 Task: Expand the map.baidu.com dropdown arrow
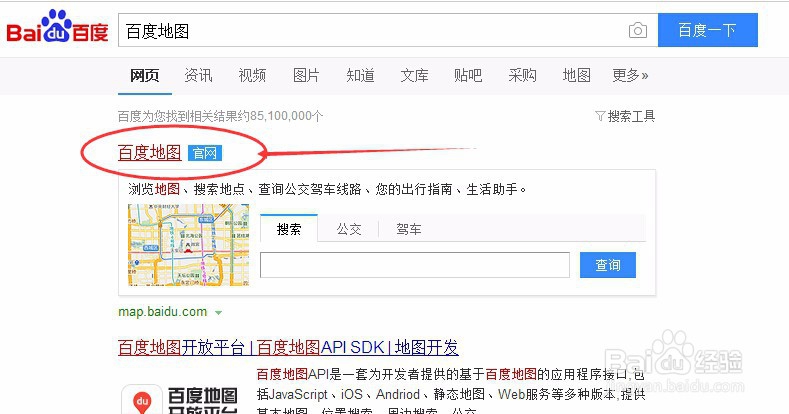coord(218,312)
